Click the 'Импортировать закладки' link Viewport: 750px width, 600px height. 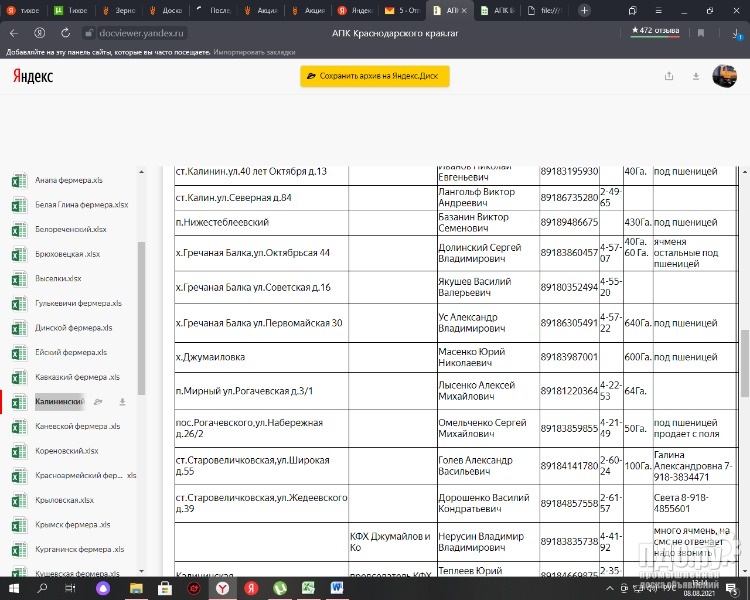254,50
